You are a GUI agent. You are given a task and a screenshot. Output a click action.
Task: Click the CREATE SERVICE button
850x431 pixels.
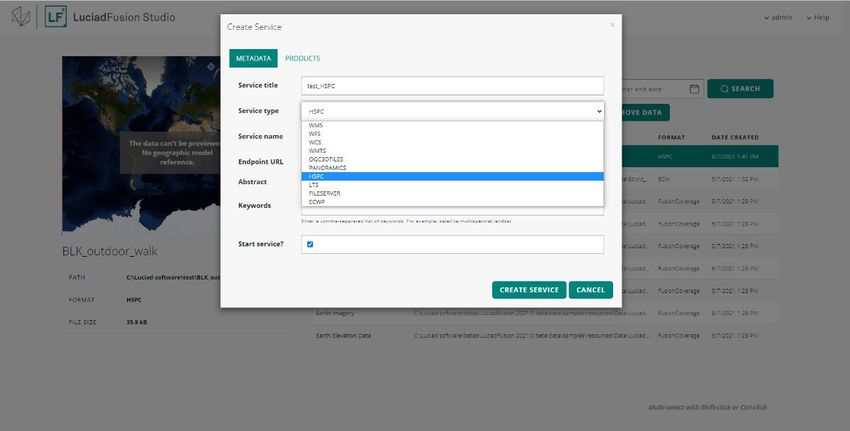[x=529, y=290]
